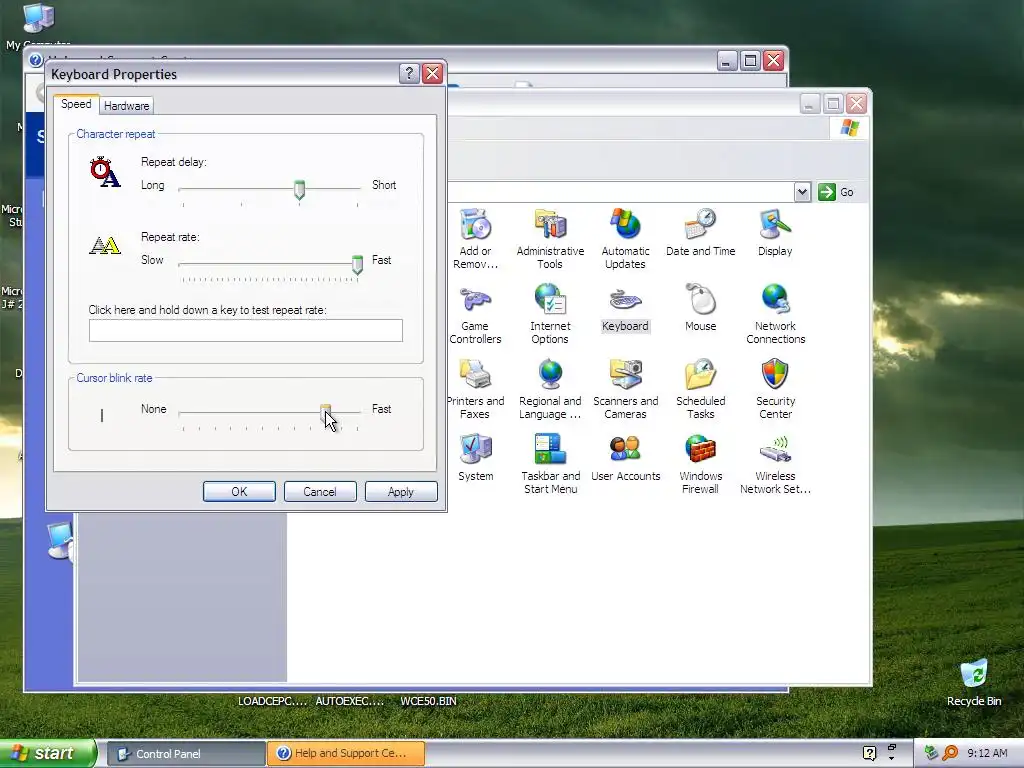Click the help icon in the taskbar tray

click(869, 754)
